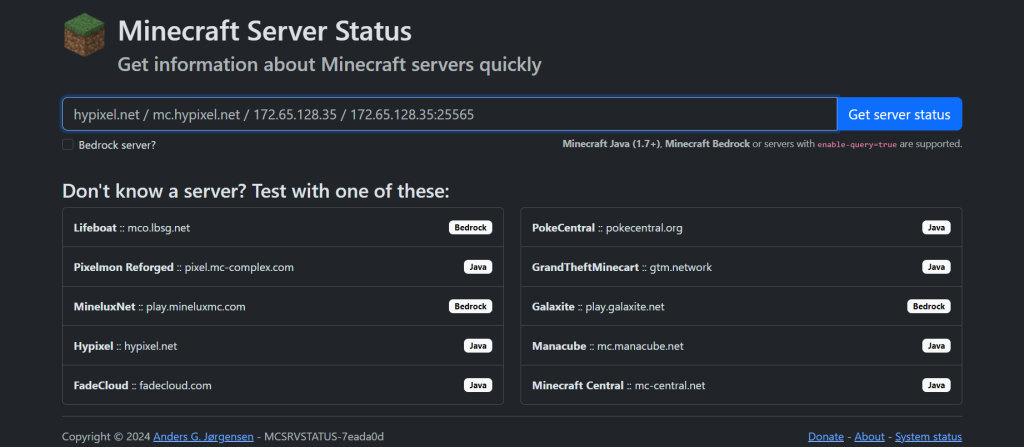Click the Java badge on Minecraft Central row

click(936, 385)
